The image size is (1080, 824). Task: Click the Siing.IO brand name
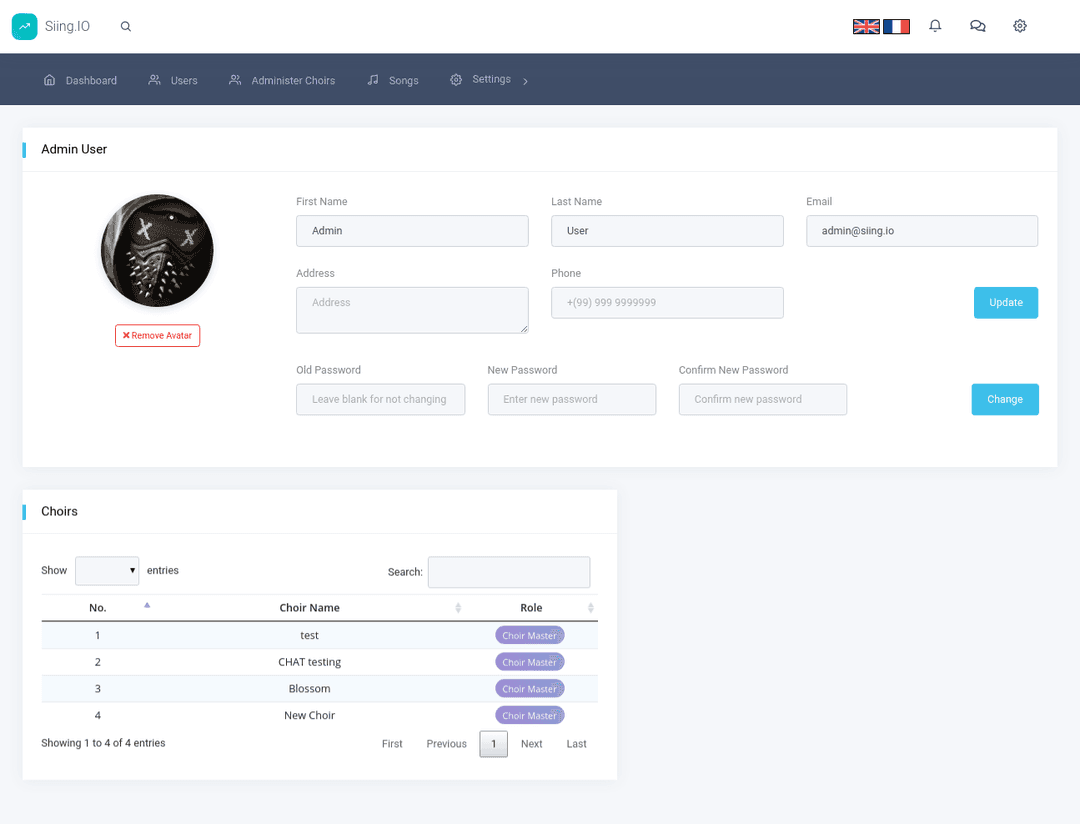coord(68,26)
